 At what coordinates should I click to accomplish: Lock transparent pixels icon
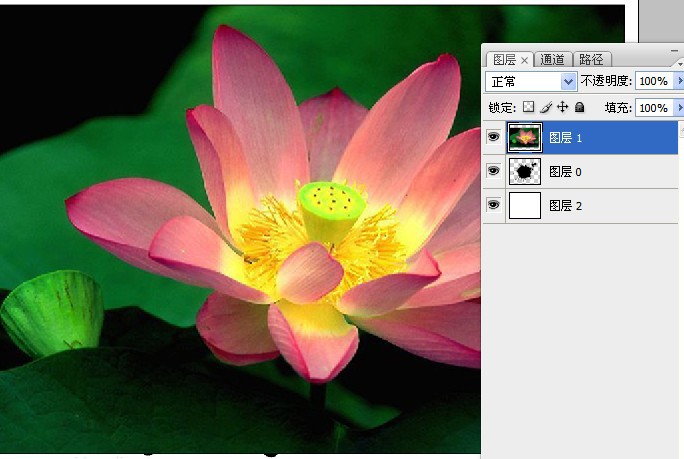528,107
